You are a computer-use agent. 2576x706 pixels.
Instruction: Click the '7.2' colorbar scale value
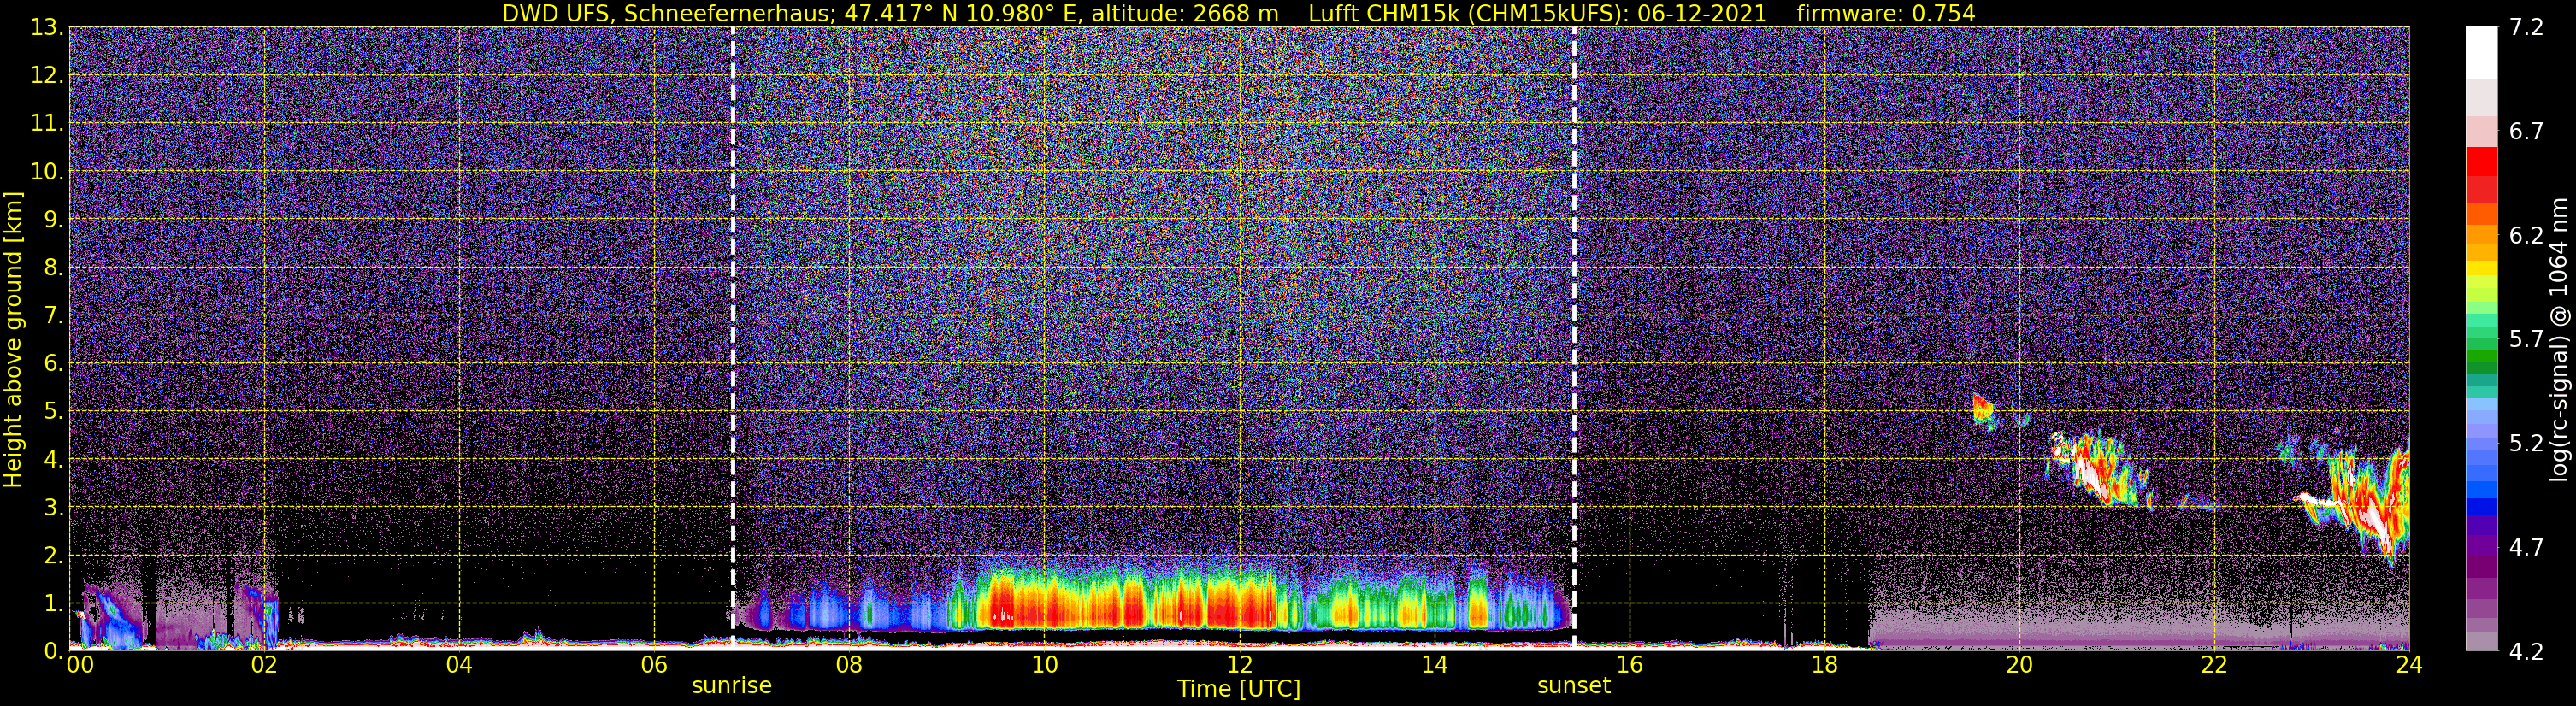(2526, 27)
